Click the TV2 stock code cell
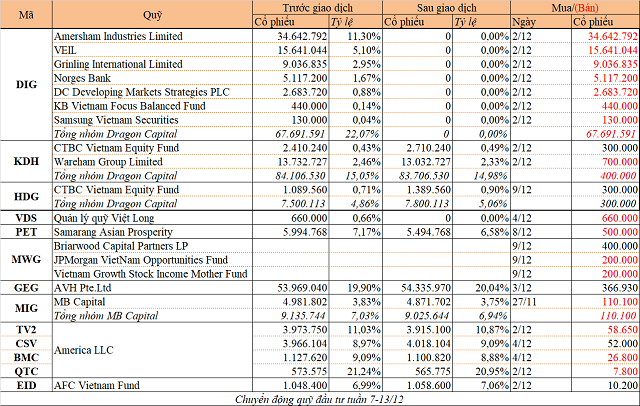The image size is (640, 406). click(x=26, y=330)
